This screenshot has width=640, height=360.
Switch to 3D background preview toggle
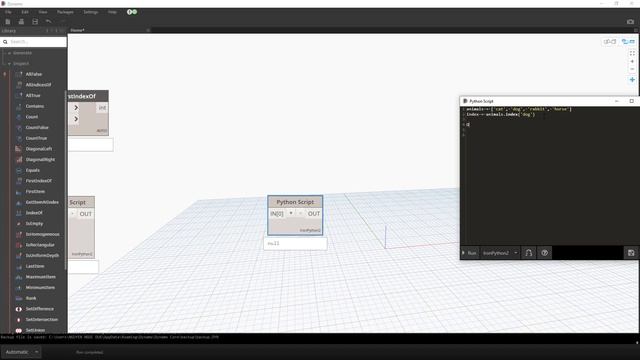(x=628, y=42)
